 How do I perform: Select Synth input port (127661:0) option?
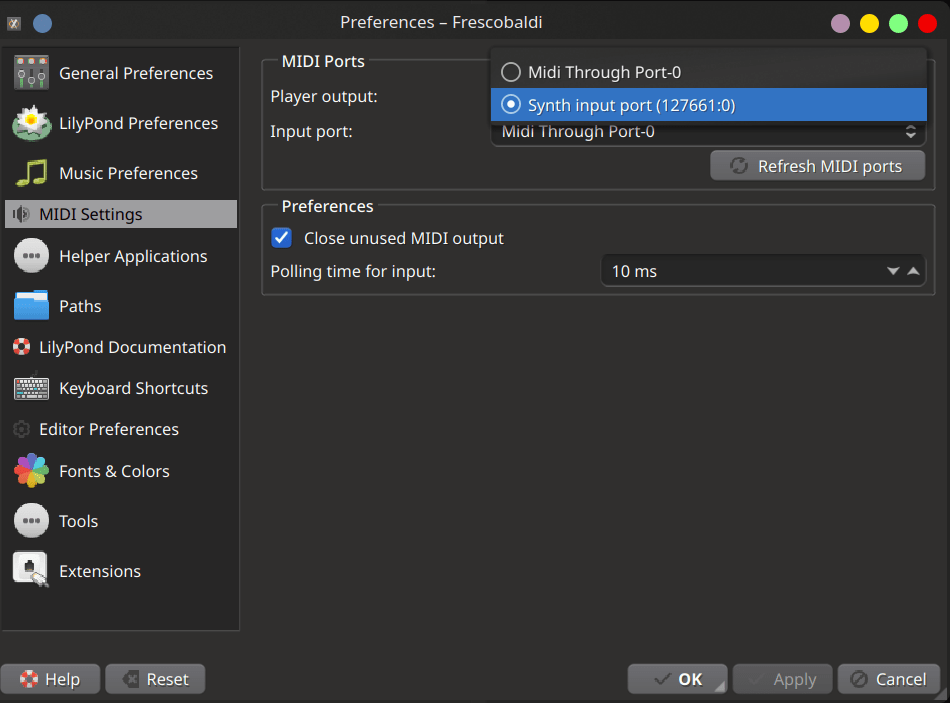(708, 105)
